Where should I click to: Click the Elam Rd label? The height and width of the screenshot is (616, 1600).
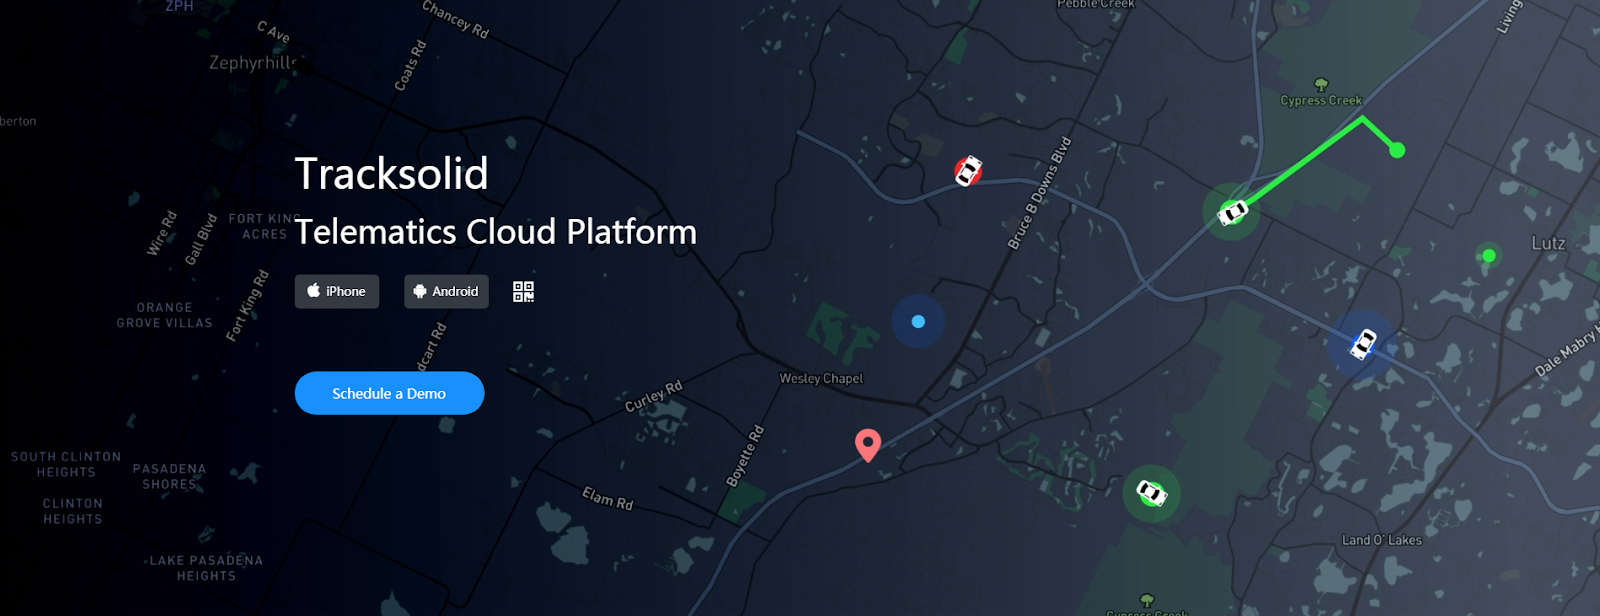[x=608, y=497]
